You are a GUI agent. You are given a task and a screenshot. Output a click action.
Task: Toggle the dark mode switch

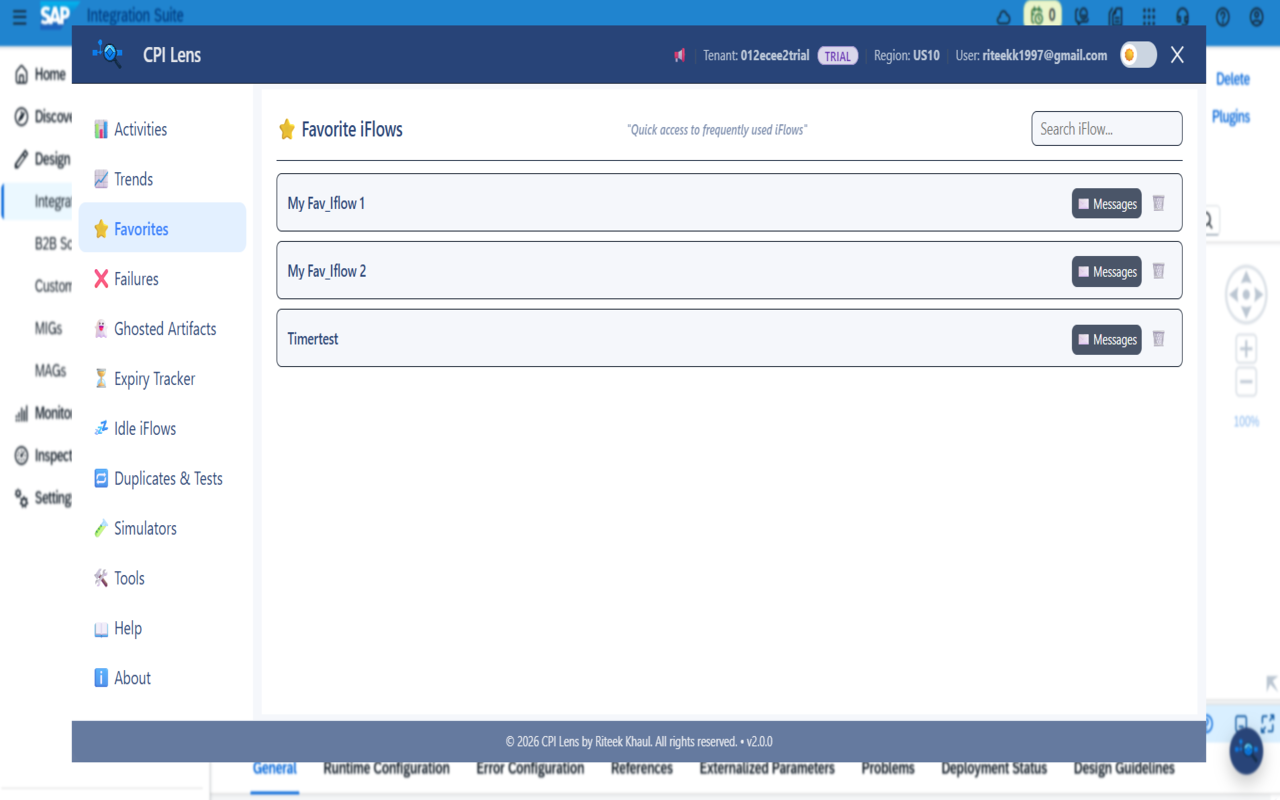click(1138, 55)
